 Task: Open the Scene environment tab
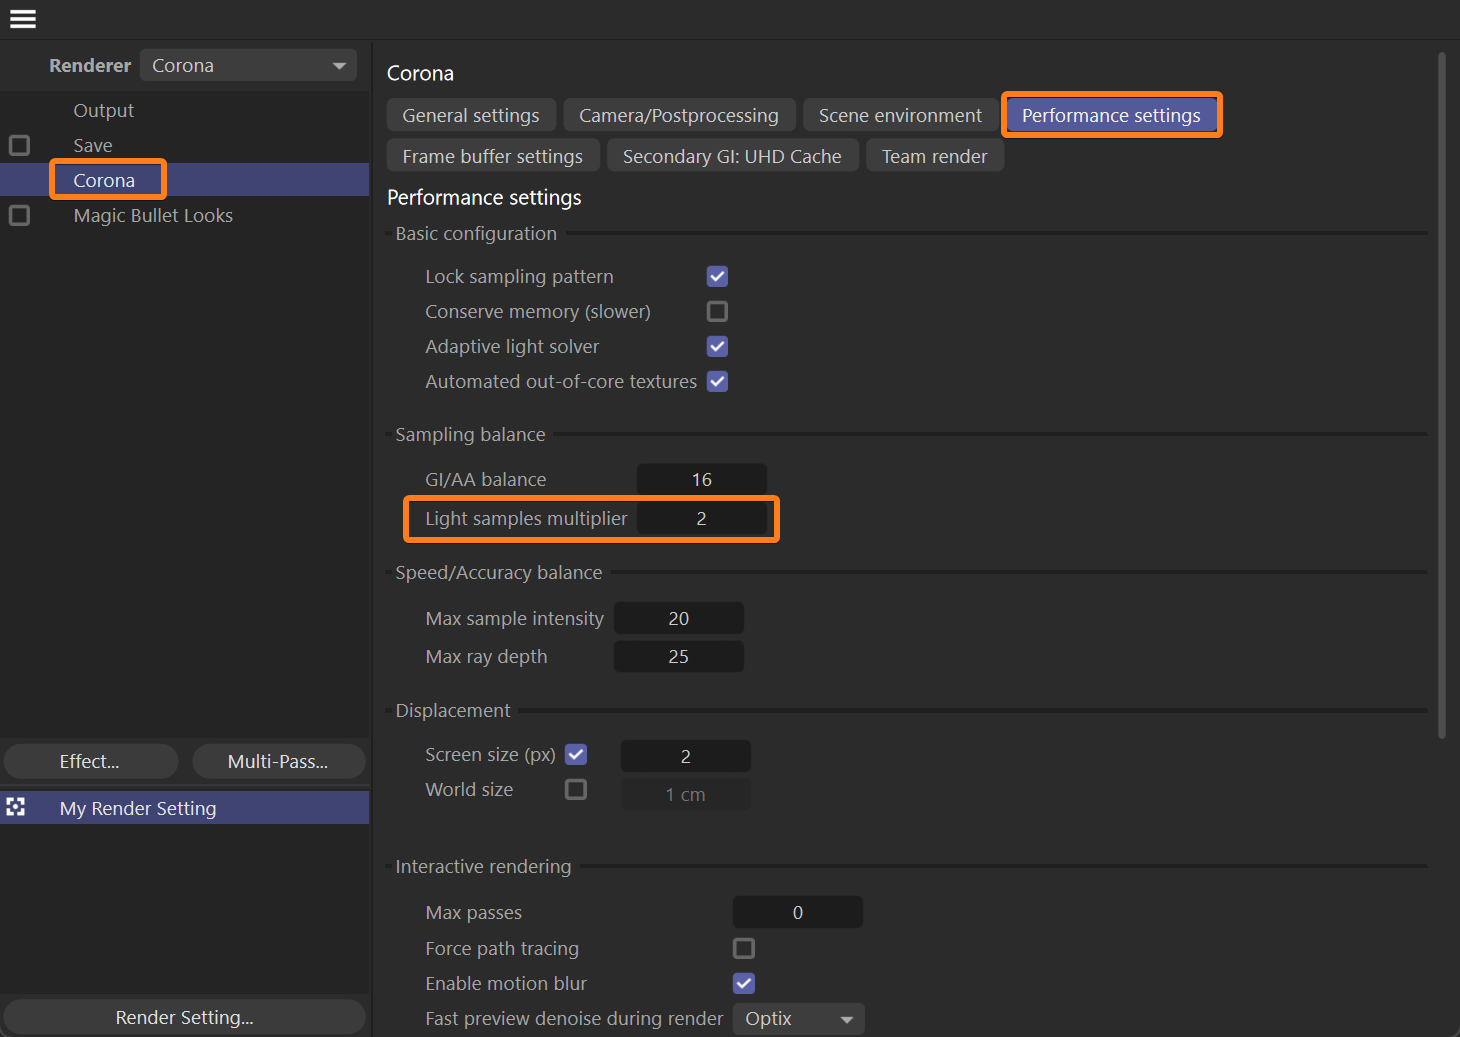point(900,115)
